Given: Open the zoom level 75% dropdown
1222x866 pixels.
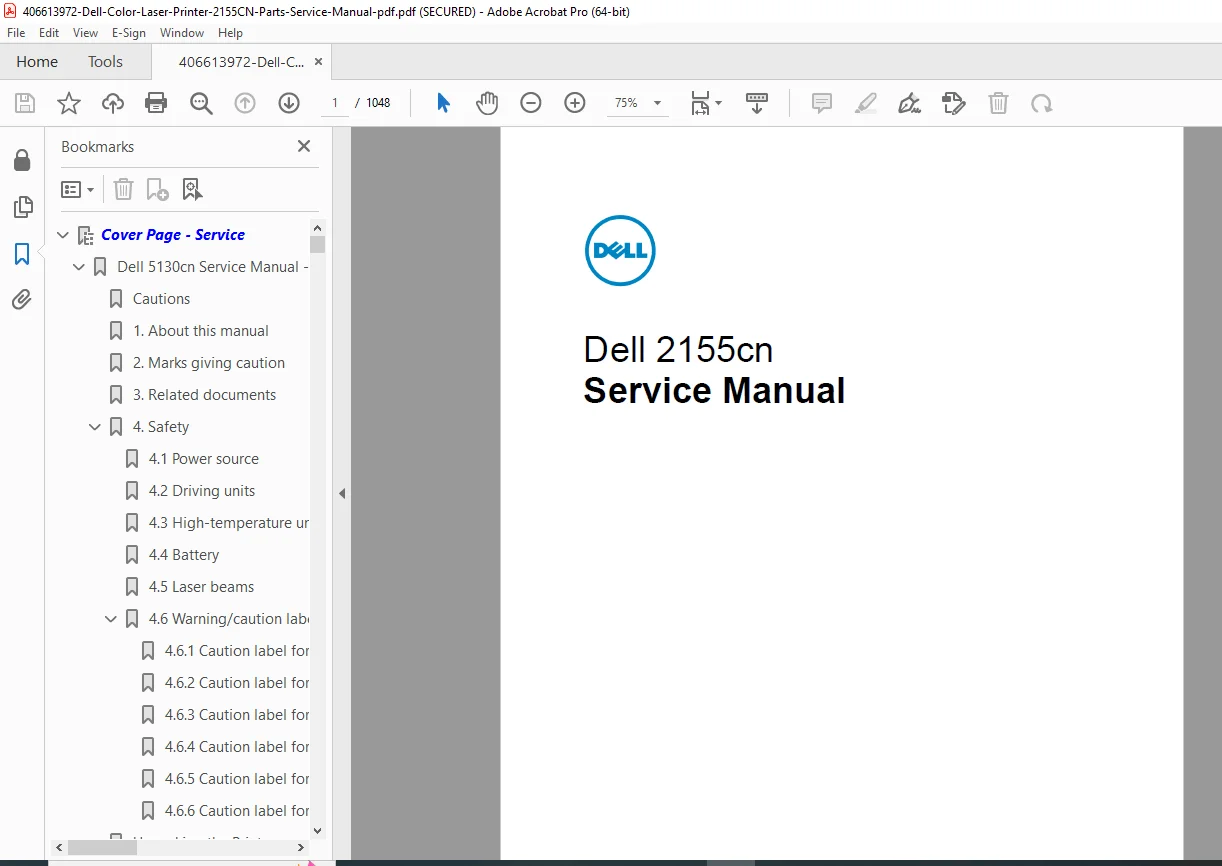Looking at the screenshot, I should point(657,103).
